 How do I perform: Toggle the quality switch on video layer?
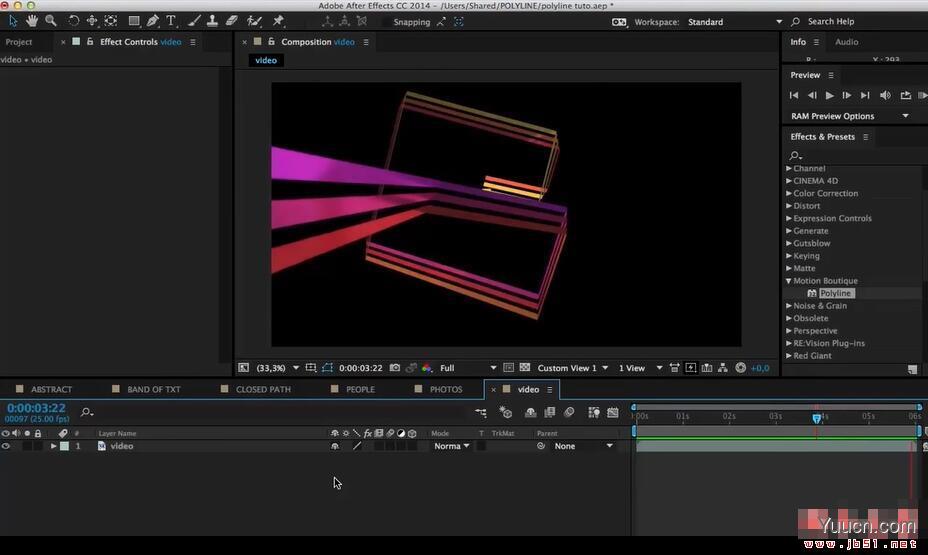click(x=357, y=446)
